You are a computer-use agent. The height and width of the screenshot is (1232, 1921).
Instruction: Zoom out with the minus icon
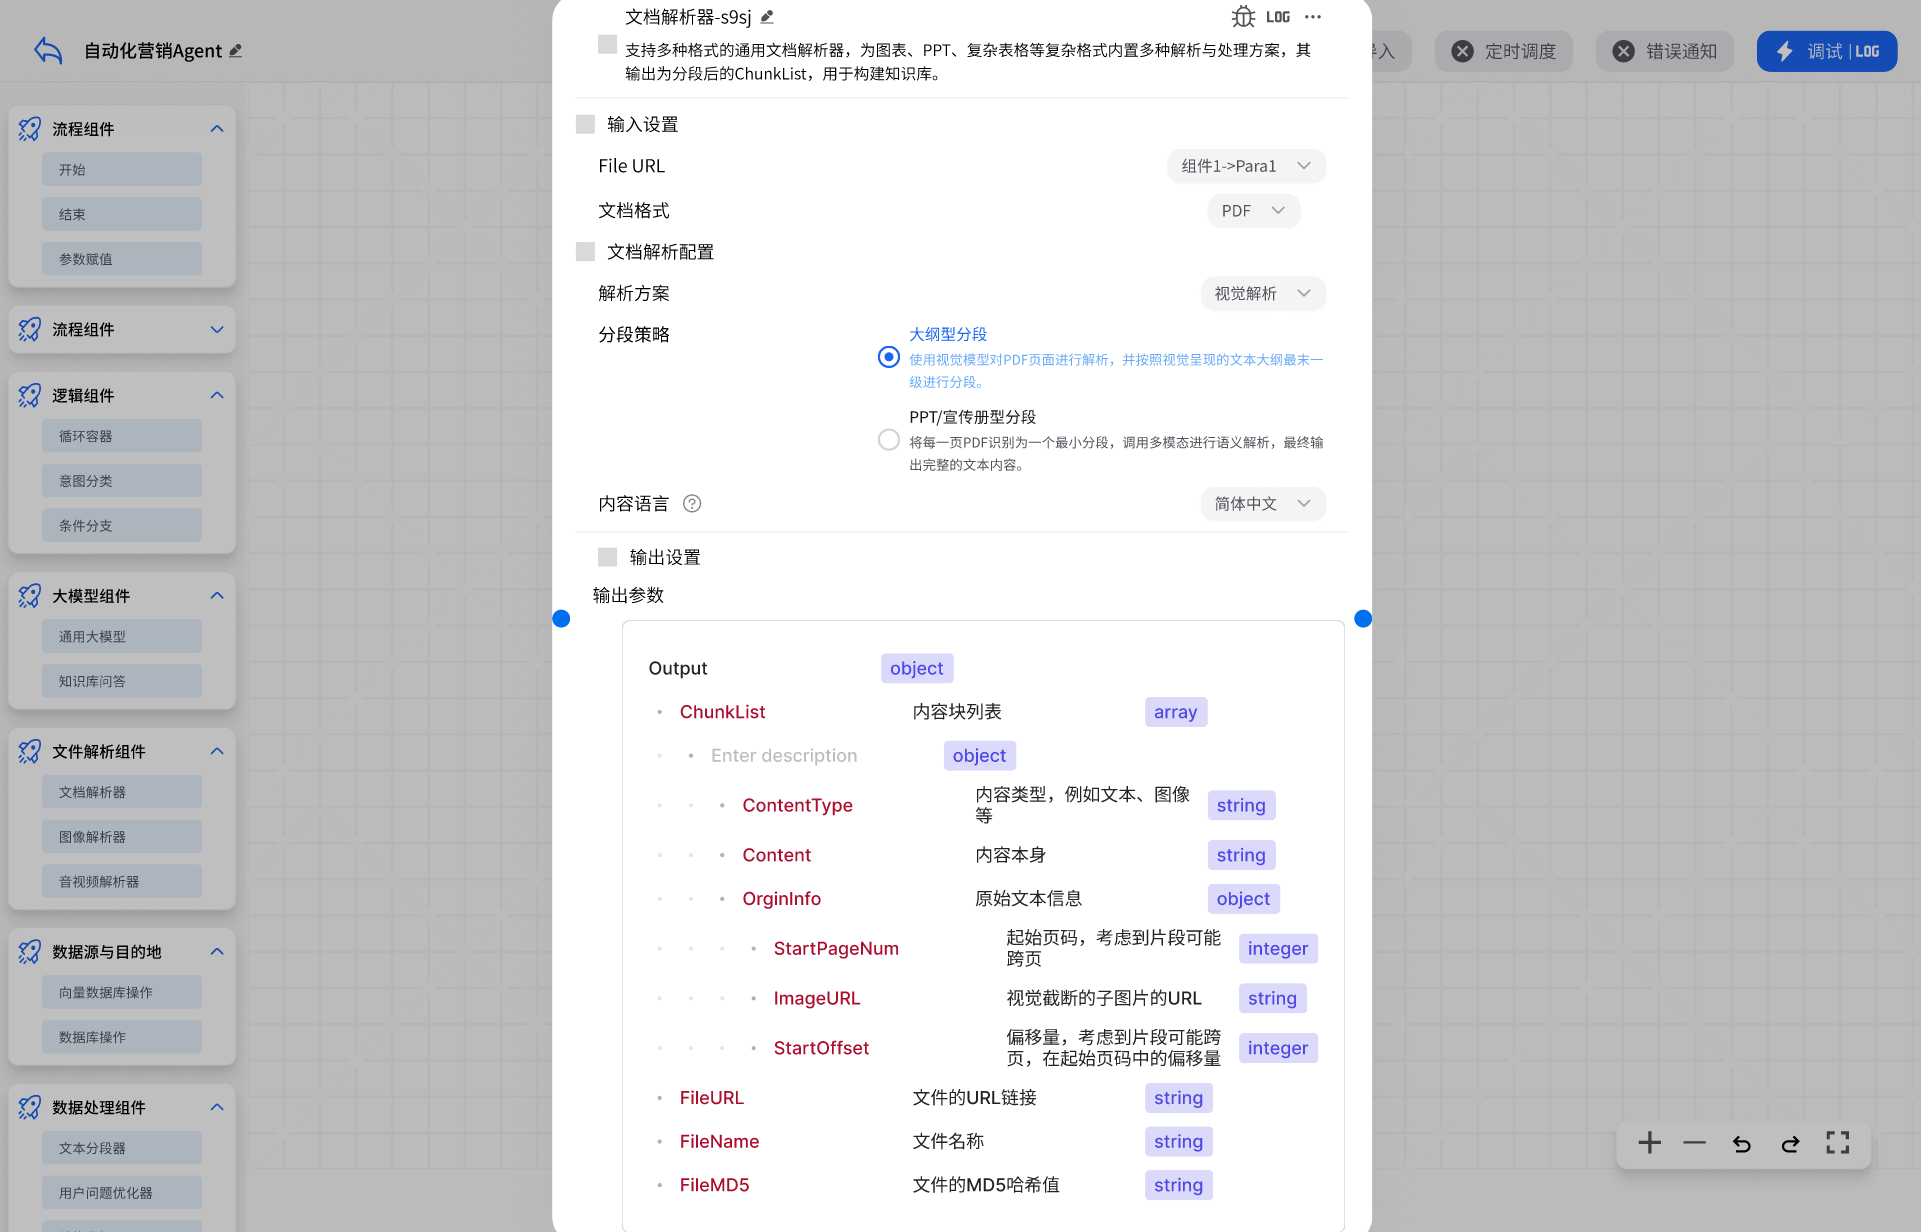point(1694,1142)
